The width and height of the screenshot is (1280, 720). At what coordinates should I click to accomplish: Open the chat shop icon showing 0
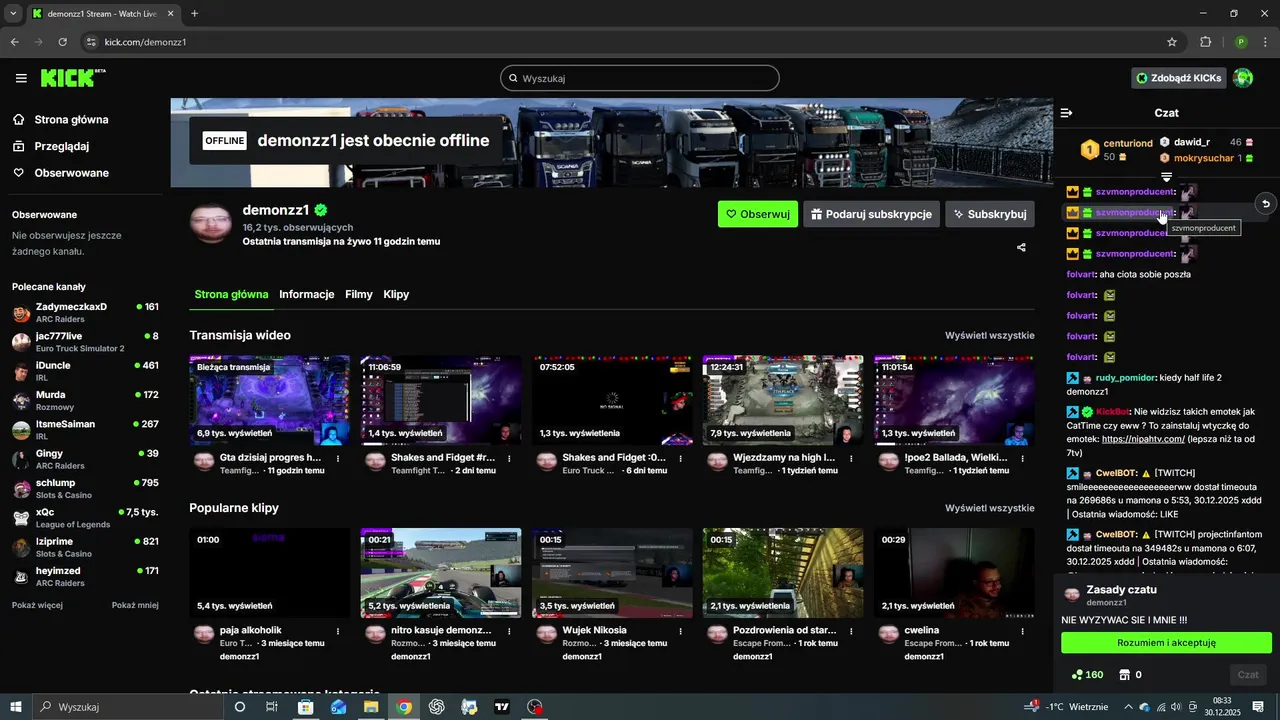pyautogui.click(x=1131, y=675)
